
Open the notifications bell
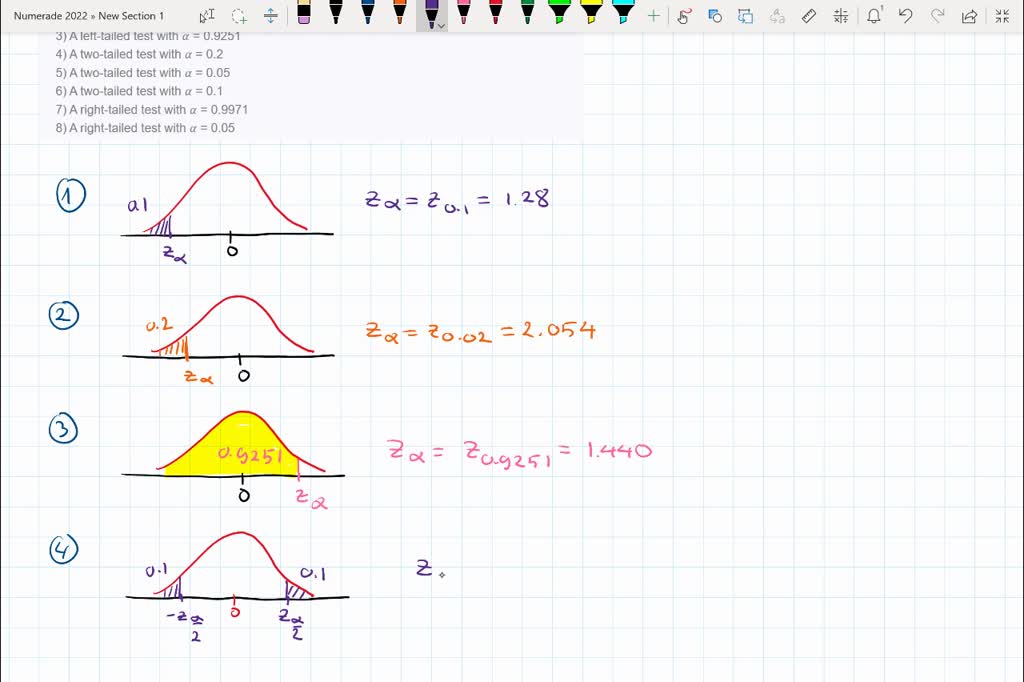pos(874,15)
